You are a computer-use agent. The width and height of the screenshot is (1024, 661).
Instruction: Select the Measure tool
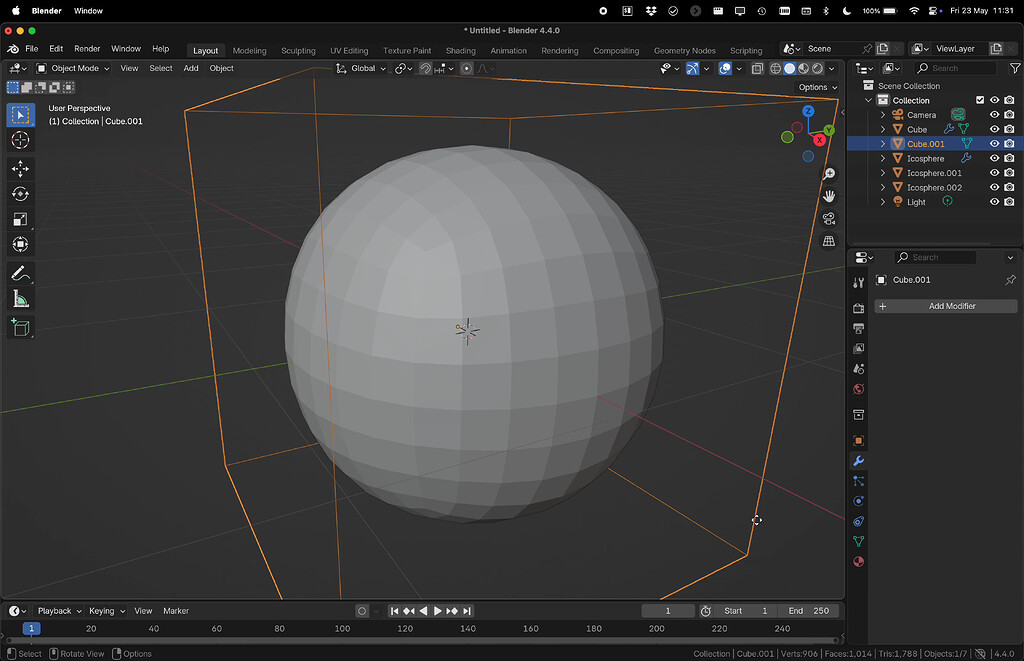(20, 299)
